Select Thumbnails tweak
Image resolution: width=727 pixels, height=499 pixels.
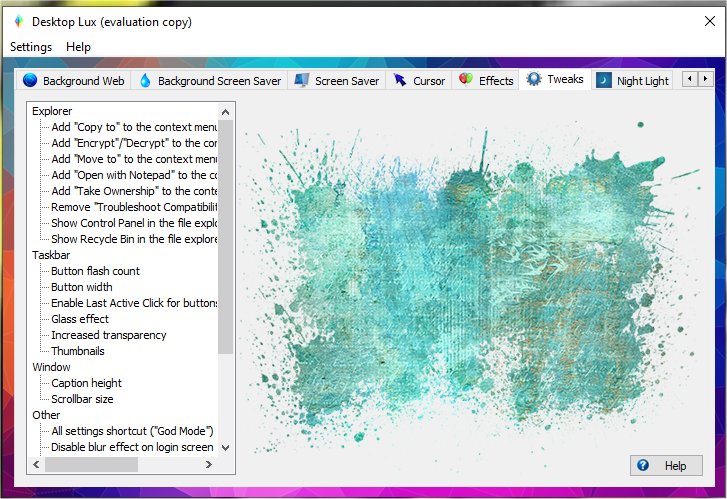[x=78, y=351]
